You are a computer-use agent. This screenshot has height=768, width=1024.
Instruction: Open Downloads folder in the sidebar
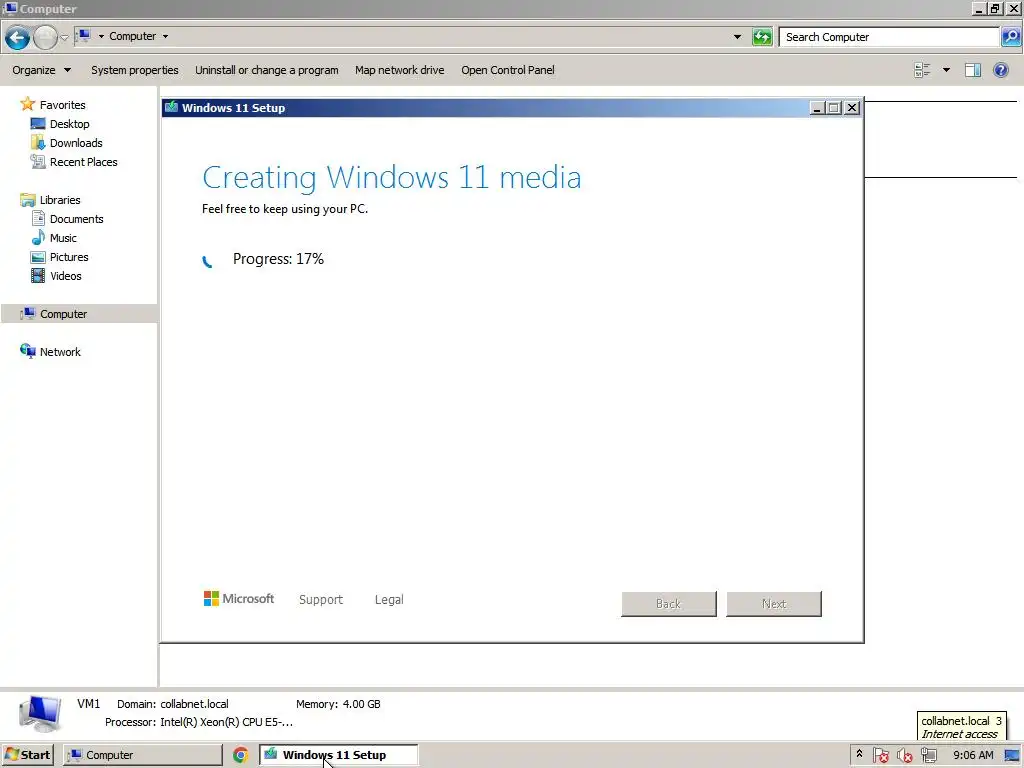point(76,142)
